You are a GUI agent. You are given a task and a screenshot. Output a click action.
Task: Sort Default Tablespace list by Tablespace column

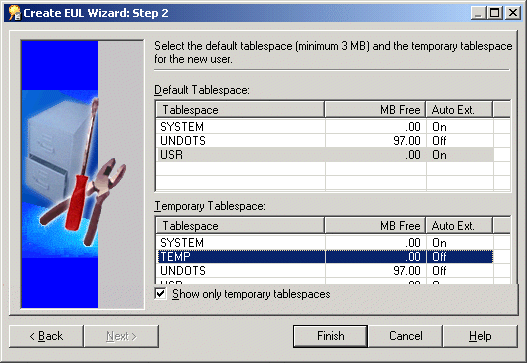pyautogui.click(x=240, y=110)
